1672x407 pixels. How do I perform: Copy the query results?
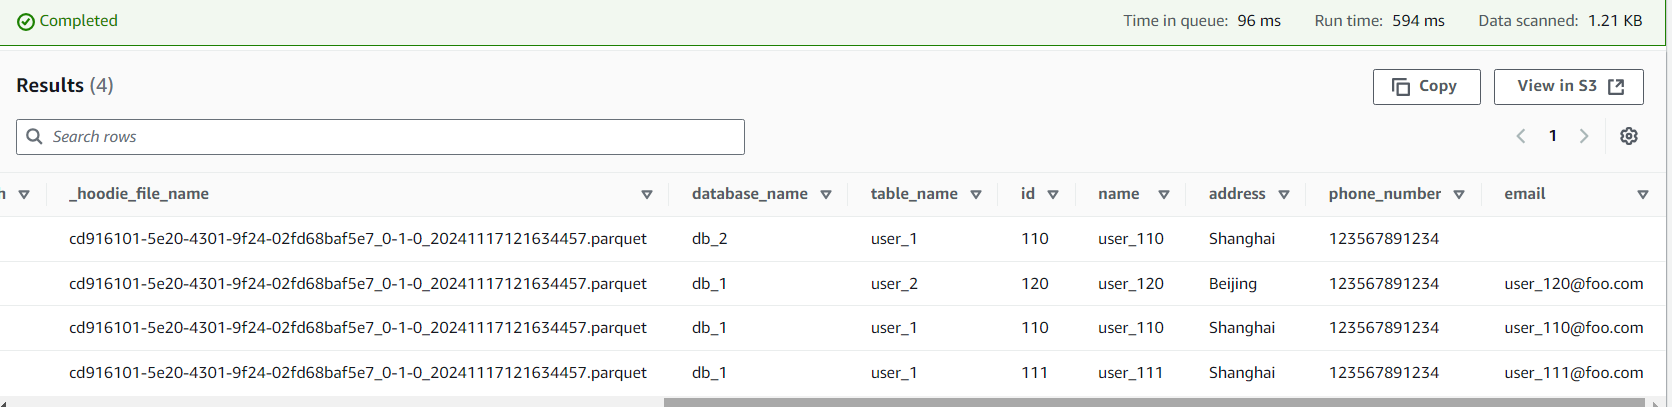(x=1426, y=87)
